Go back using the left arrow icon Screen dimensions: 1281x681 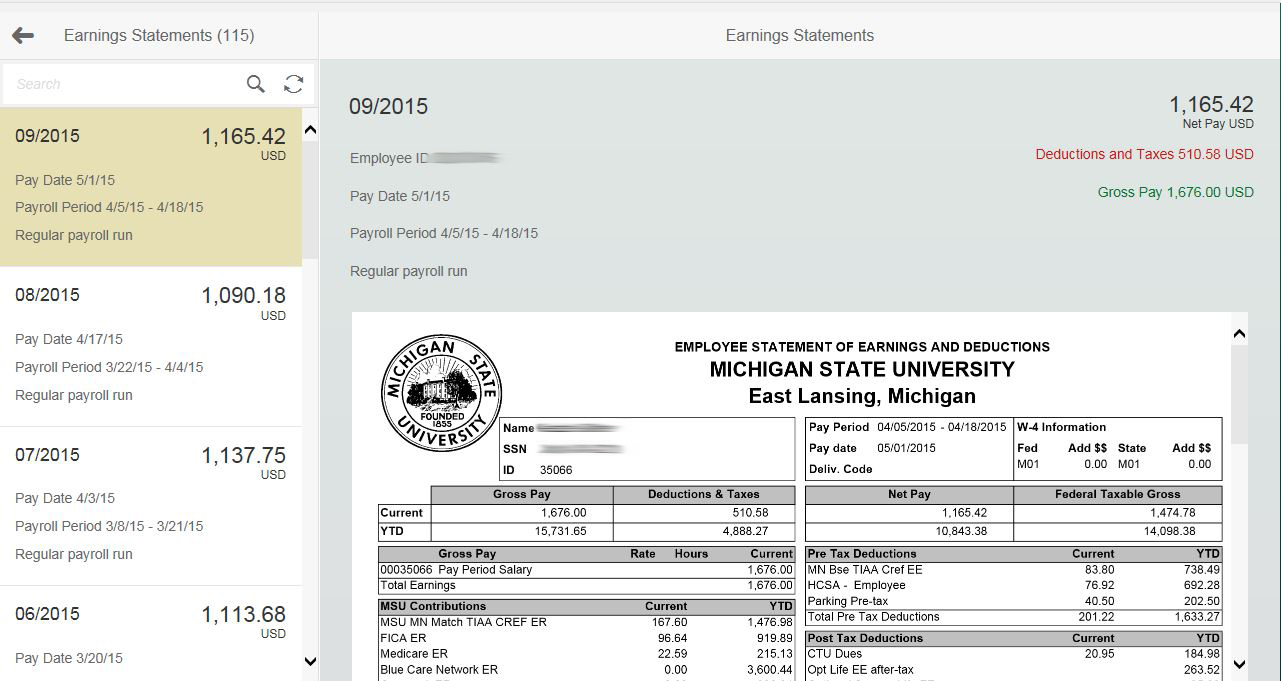click(23, 36)
